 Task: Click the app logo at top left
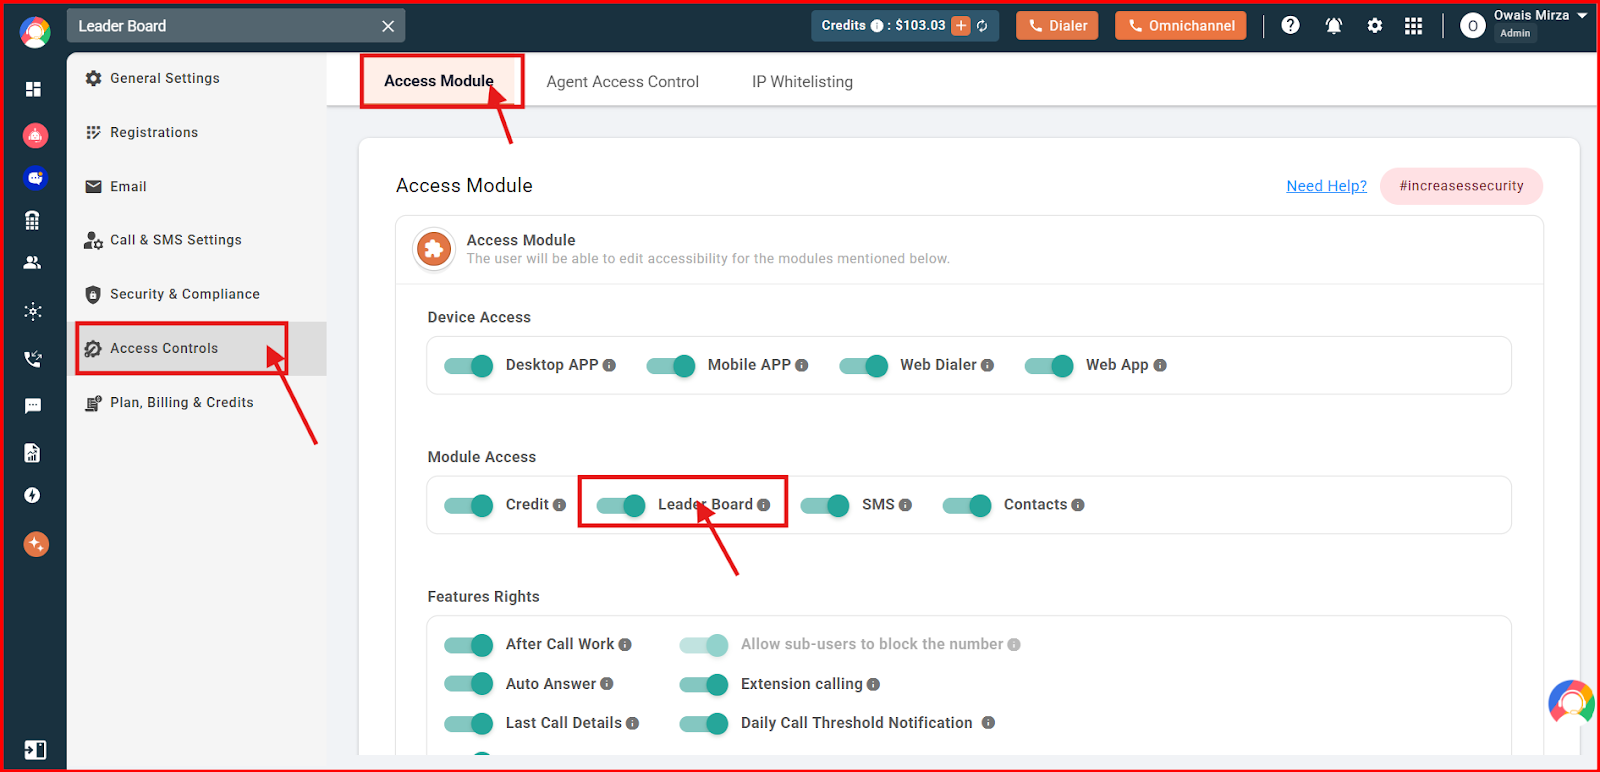click(x=35, y=32)
